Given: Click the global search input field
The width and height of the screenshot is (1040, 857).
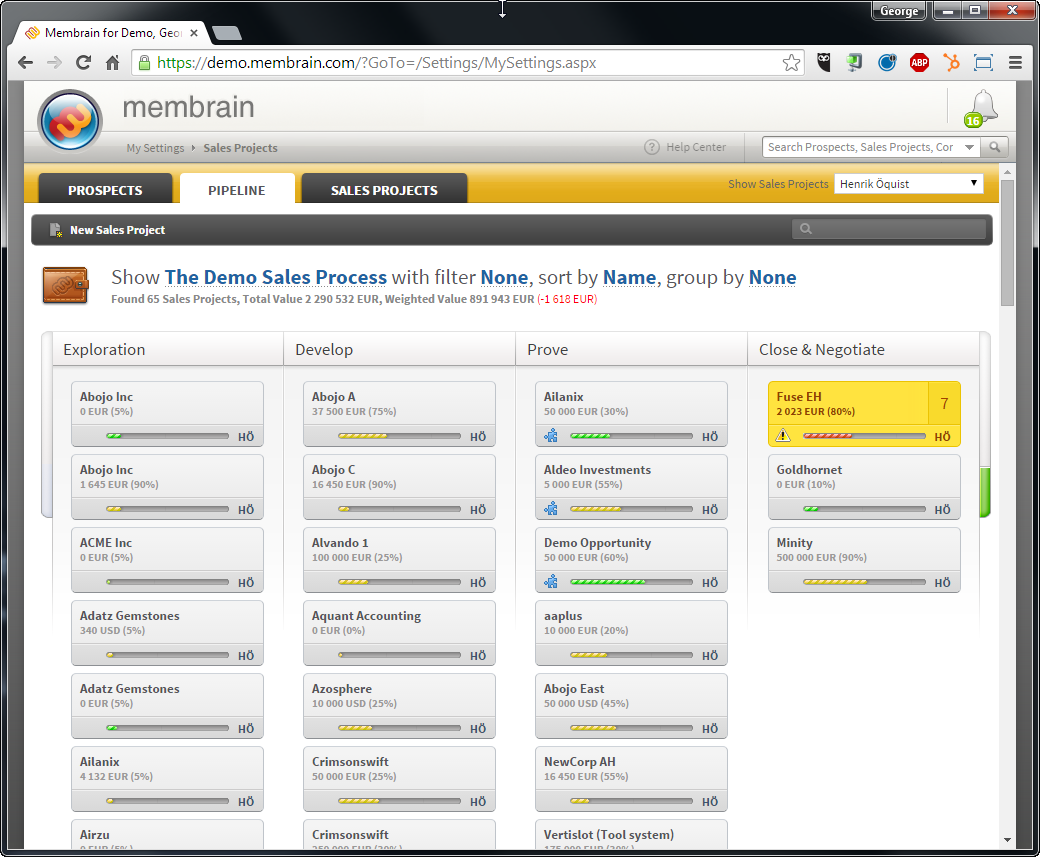Looking at the screenshot, I should point(860,147).
